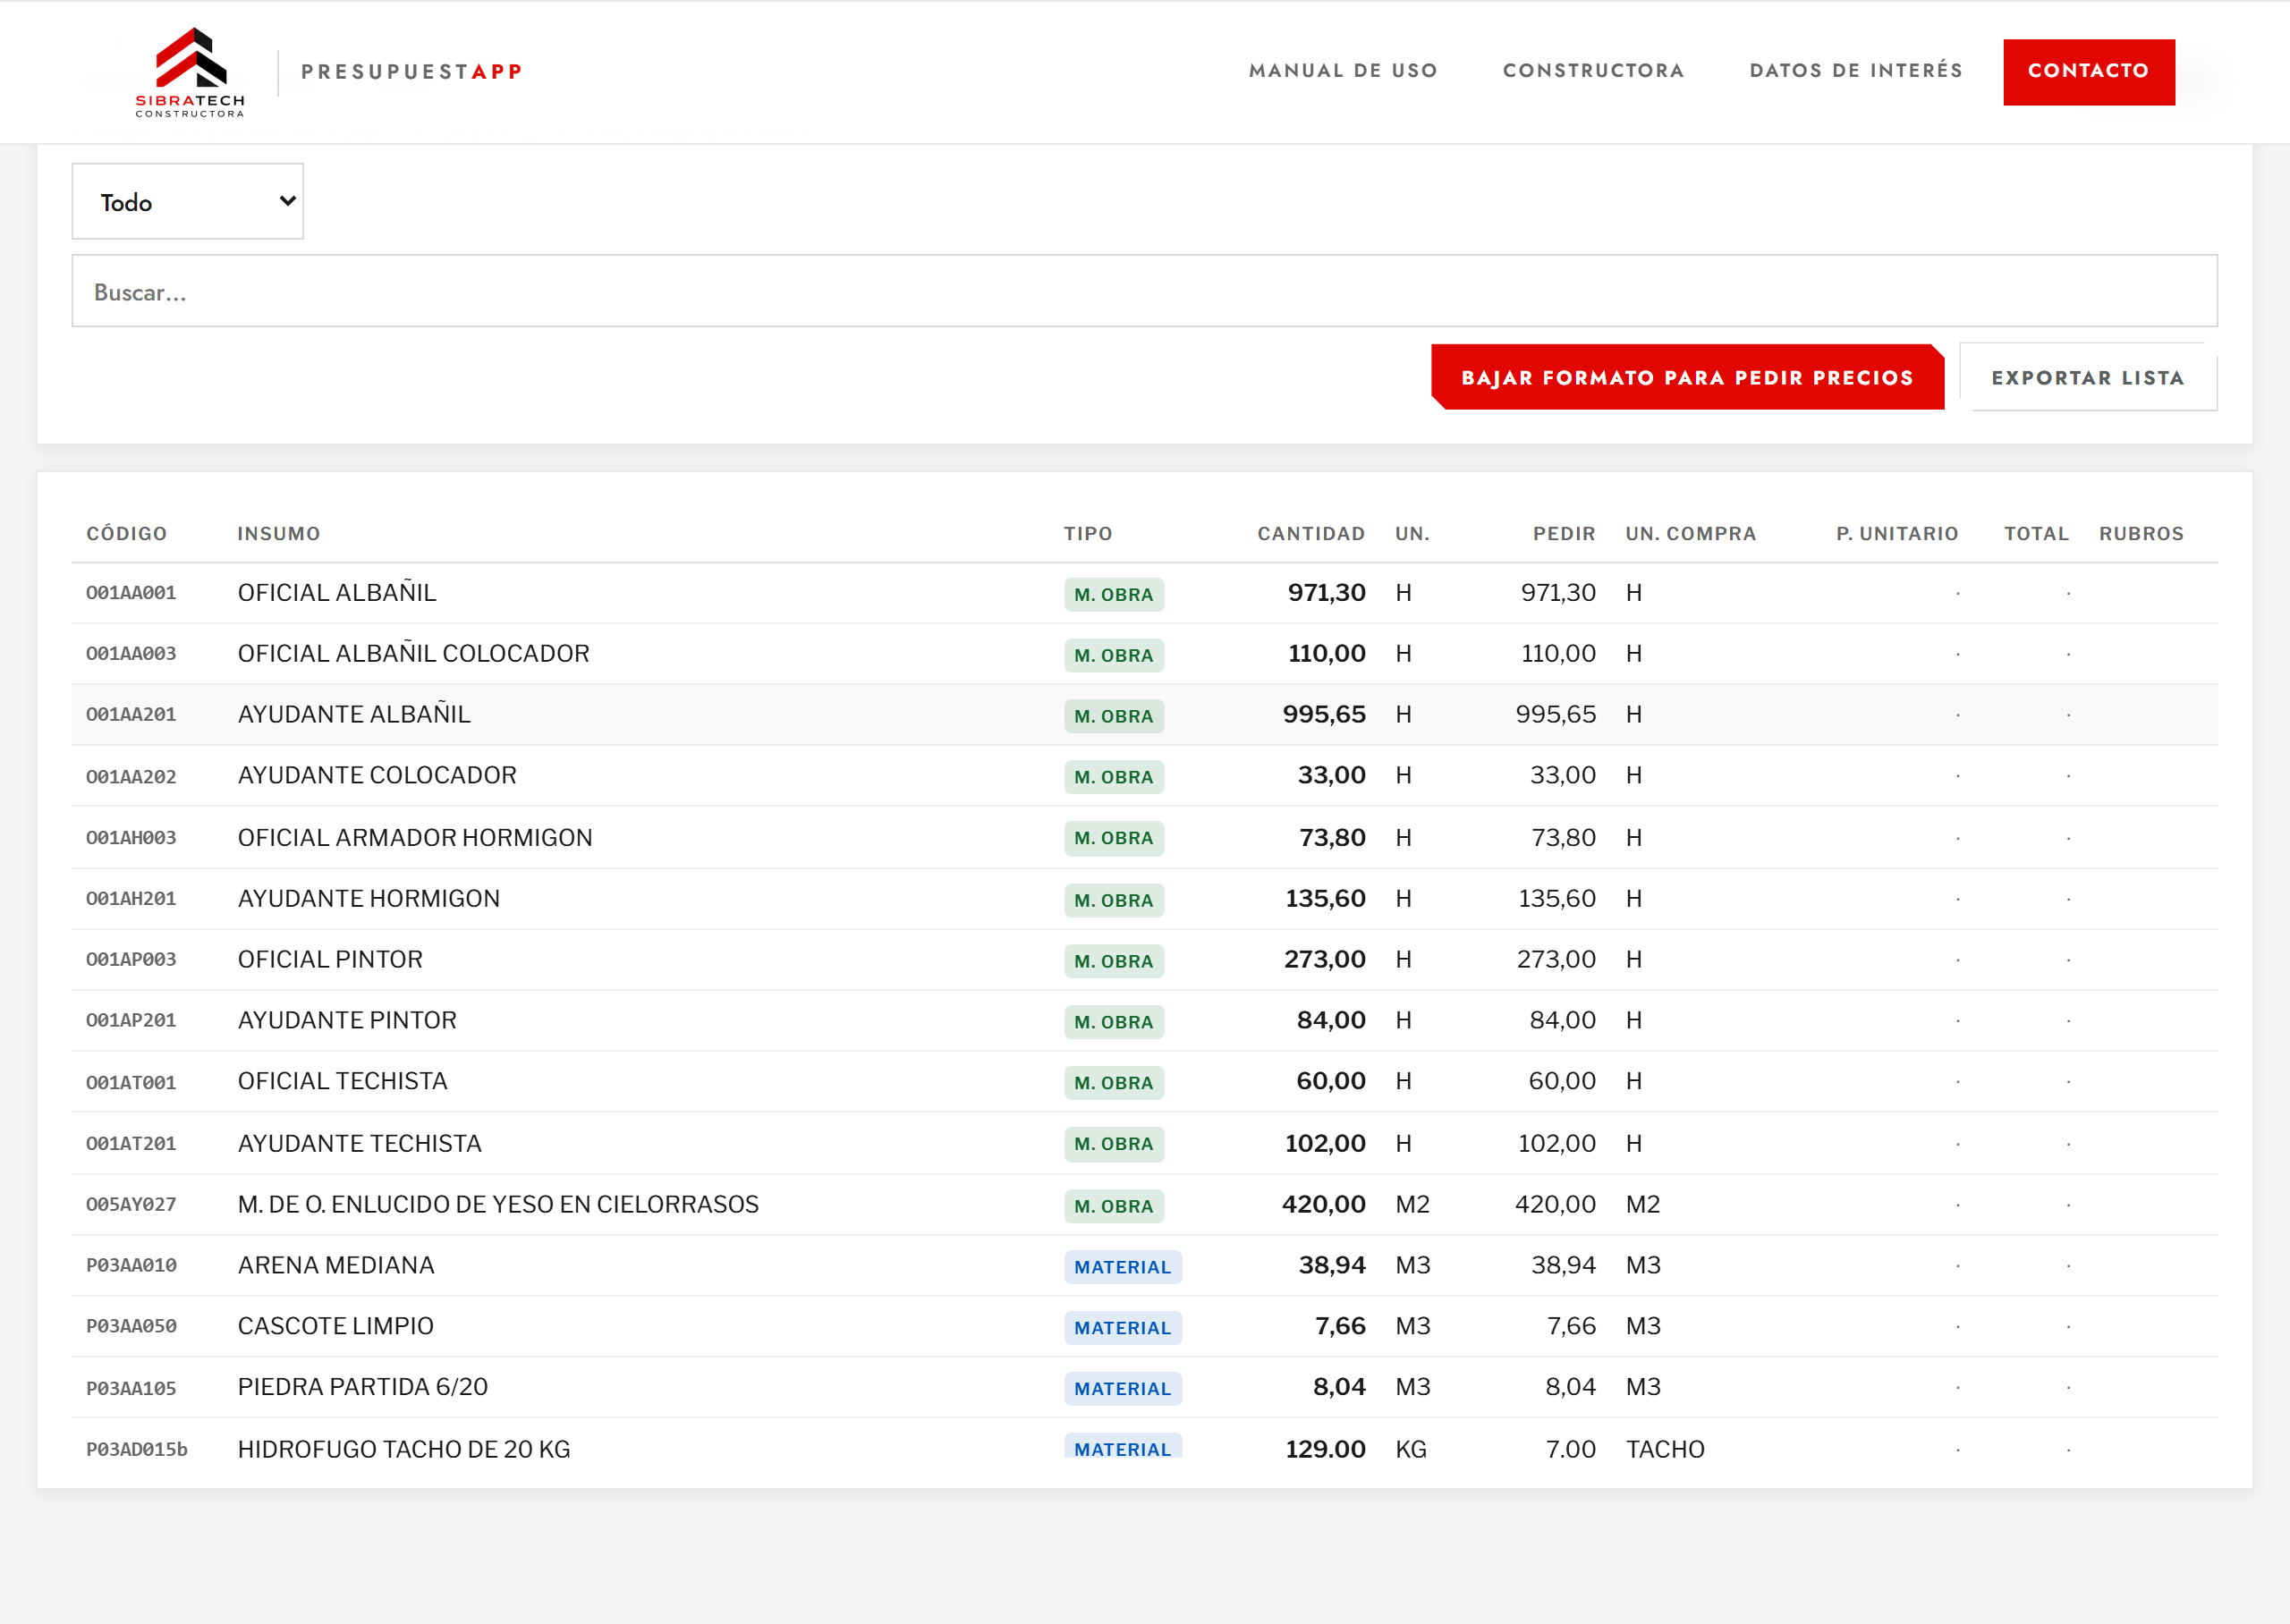Open the Todo filter dropdown

188,201
